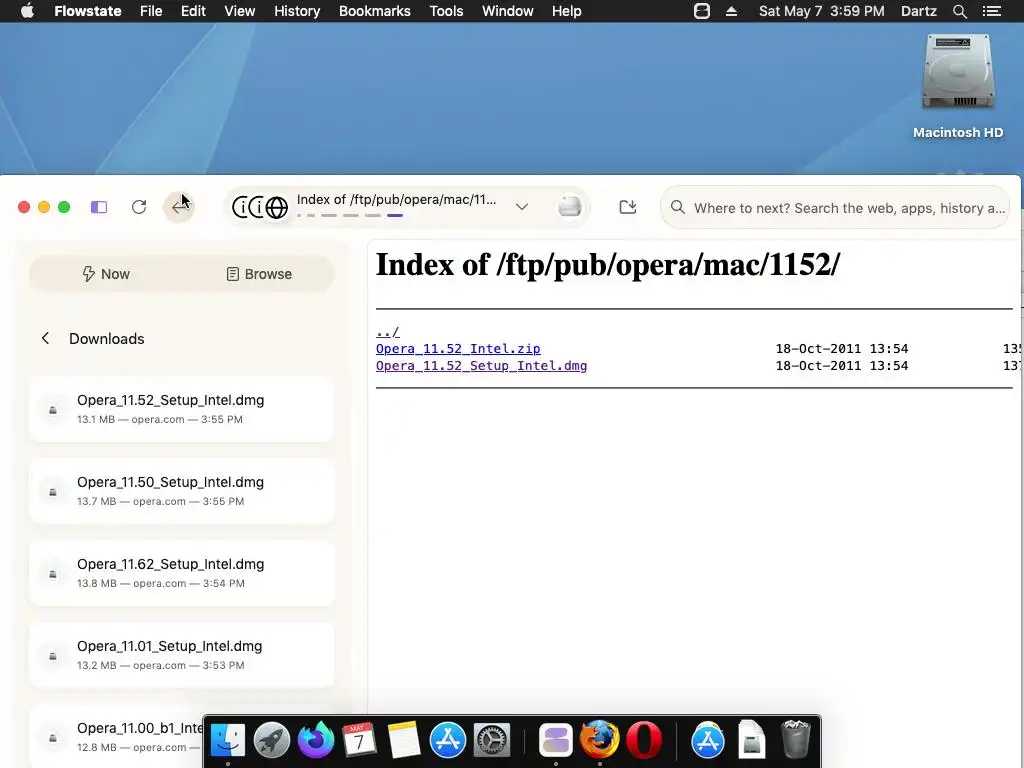The height and width of the screenshot is (768, 1024).
Task: Focus the 'Where to next?' search field
Action: pyautogui.click(x=835, y=208)
